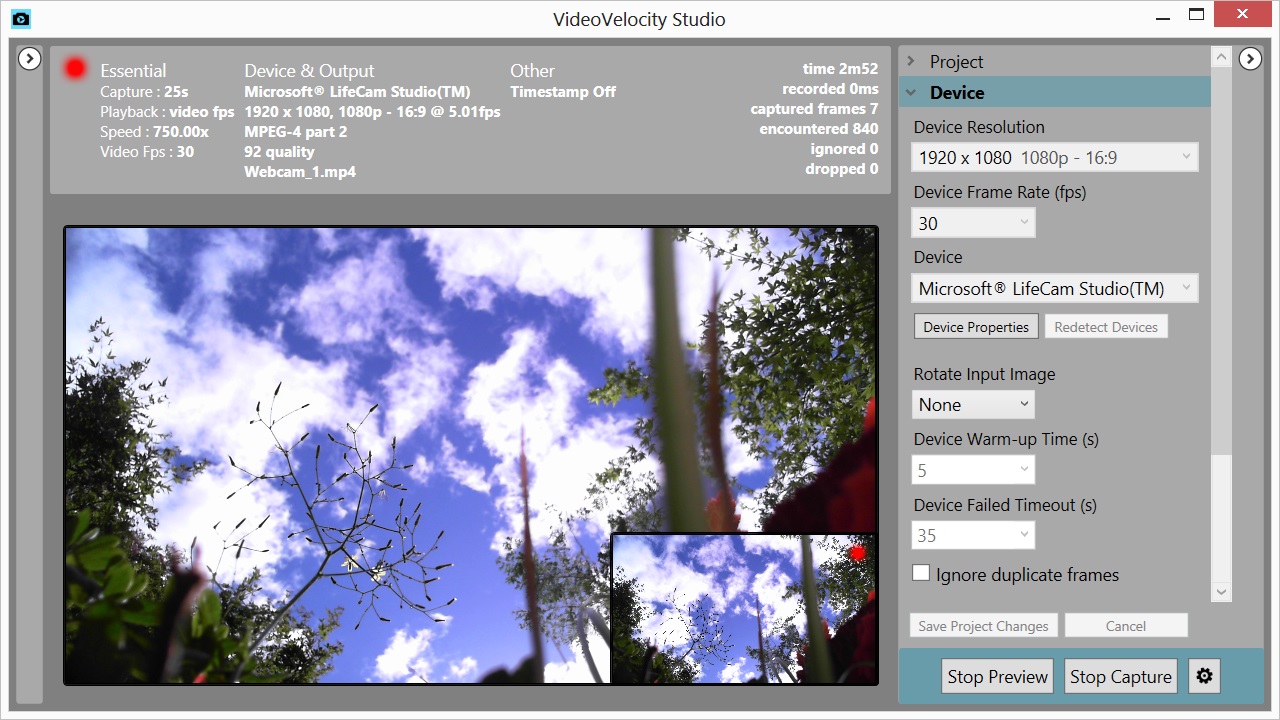Image resolution: width=1280 pixels, height=720 pixels.
Task: Open the Device Failed Timeout dropdown
Action: pyautogui.click(x=973, y=535)
